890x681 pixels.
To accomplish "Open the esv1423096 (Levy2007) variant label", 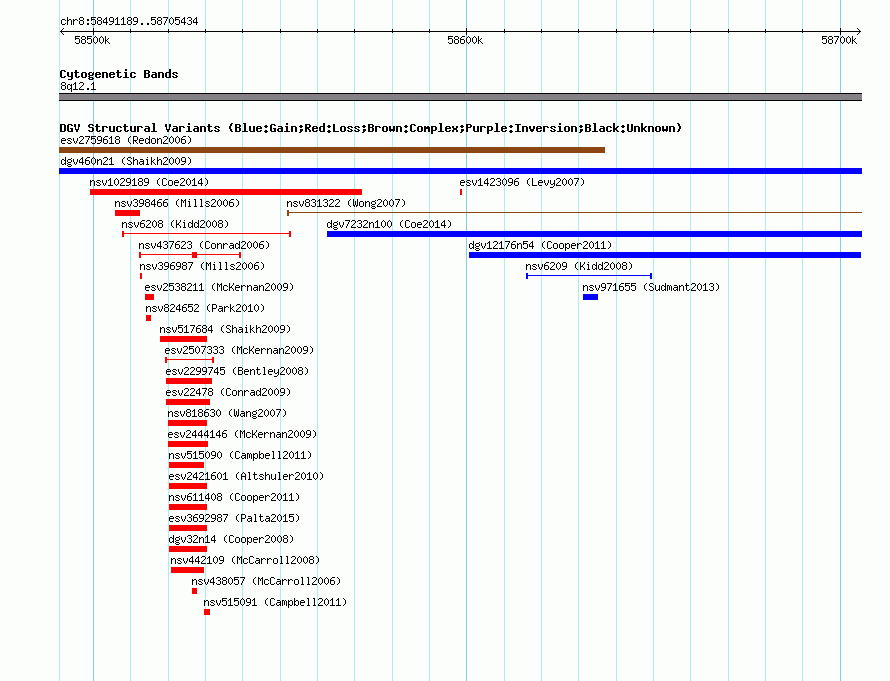I will [522, 182].
